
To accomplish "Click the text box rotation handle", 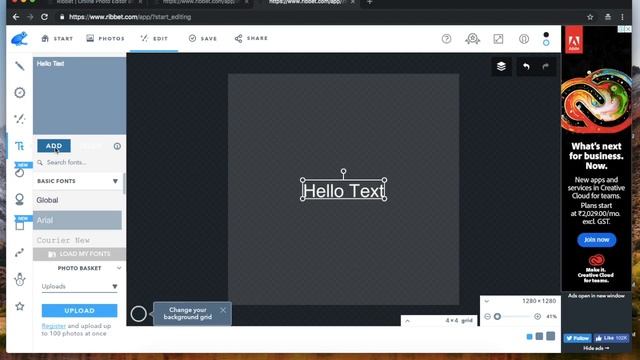I will pyautogui.click(x=344, y=171).
